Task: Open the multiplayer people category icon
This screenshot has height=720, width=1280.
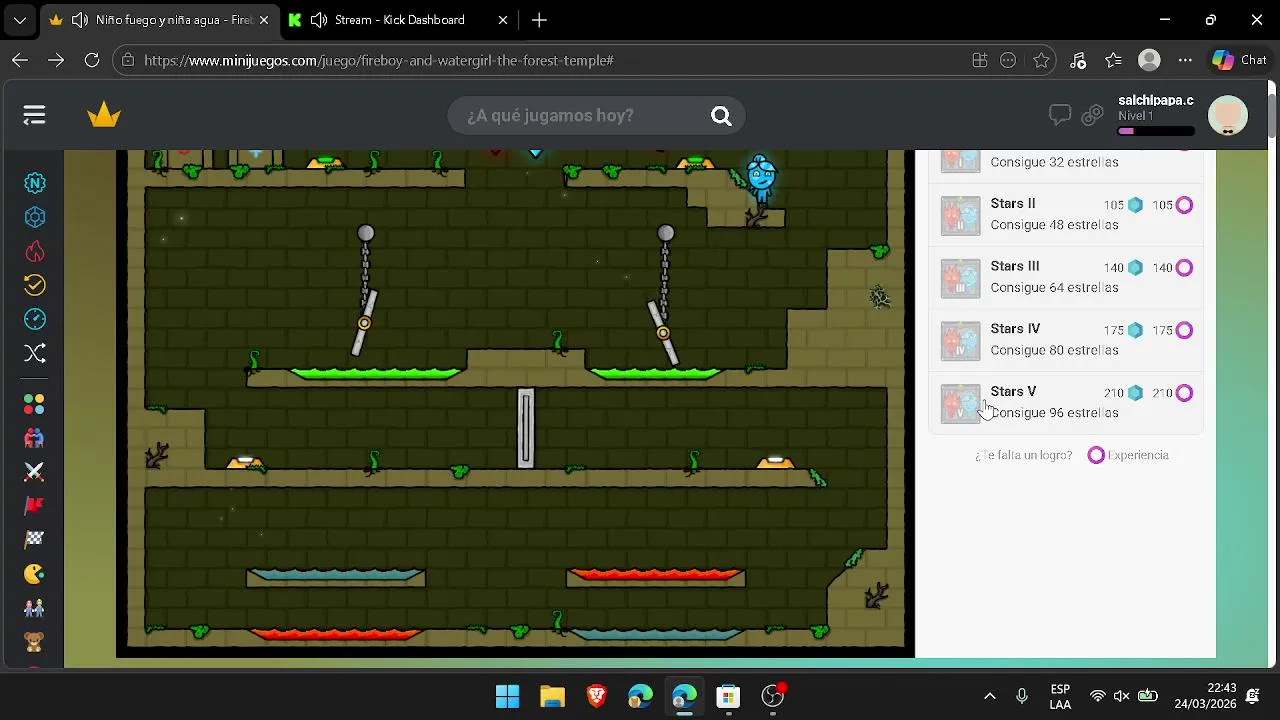Action: [x=34, y=438]
